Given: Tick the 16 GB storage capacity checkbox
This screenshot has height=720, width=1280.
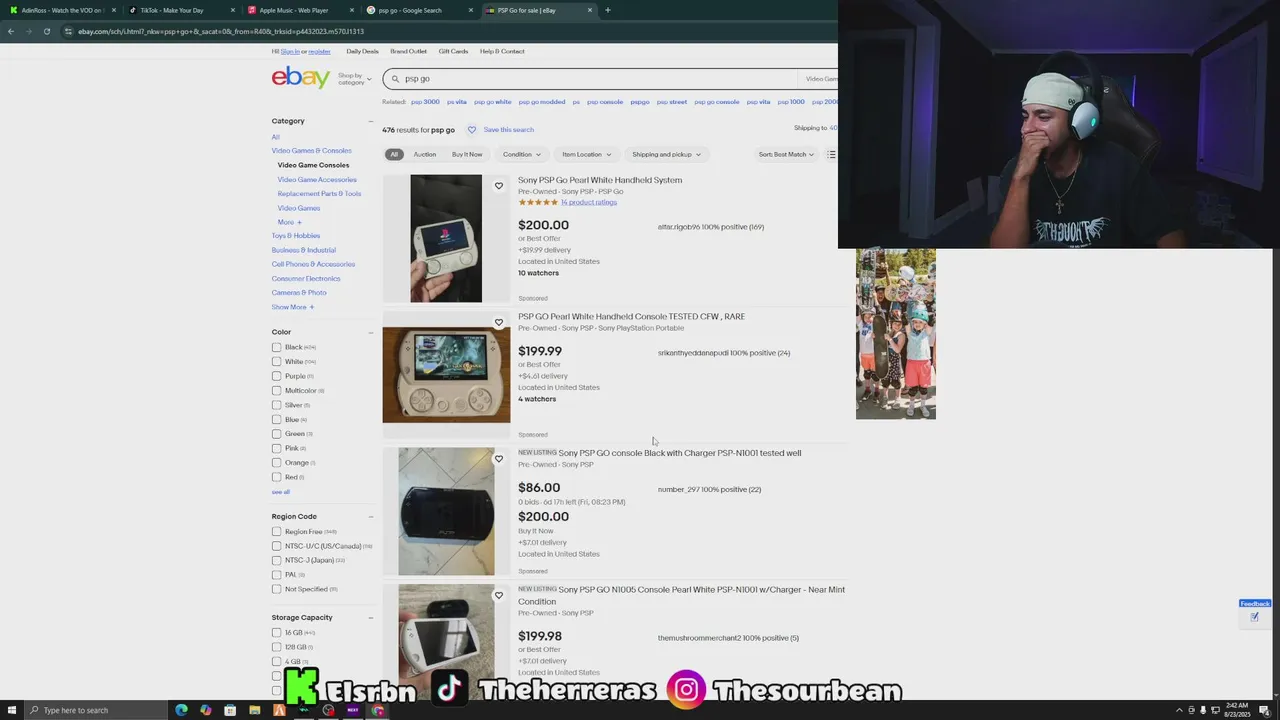Looking at the screenshot, I should coord(276,632).
